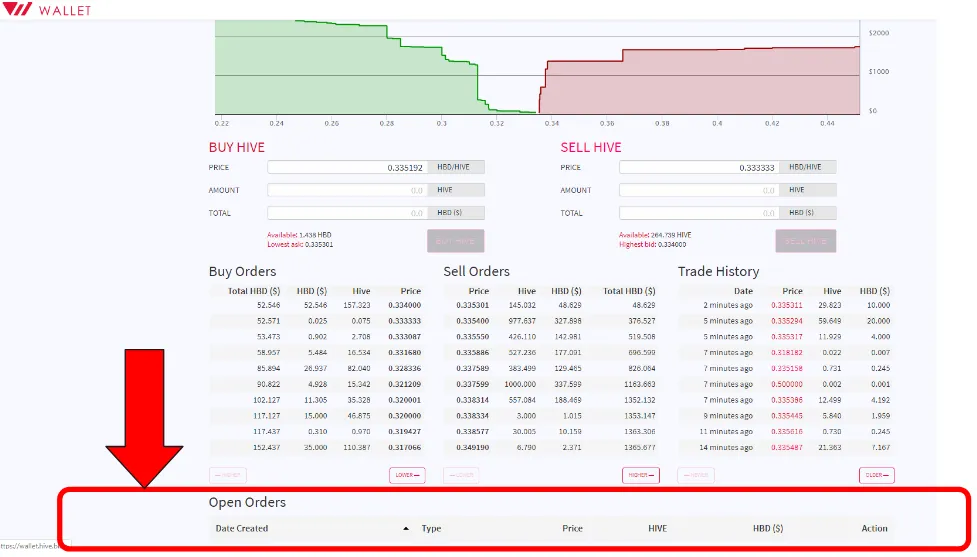977x557 pixels.
Task: Click trade history price 0.318182
Action: (786, 353)
